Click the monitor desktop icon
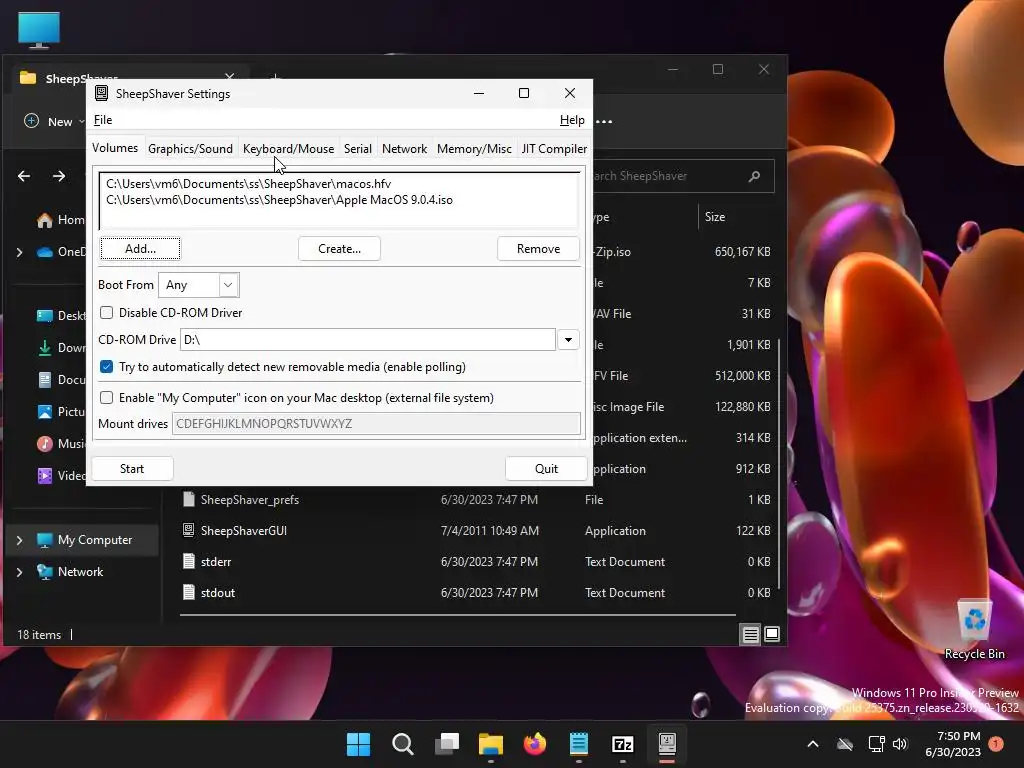Image resolution: width=1024 pixels, height=768 pixels. tap(39, 30)
